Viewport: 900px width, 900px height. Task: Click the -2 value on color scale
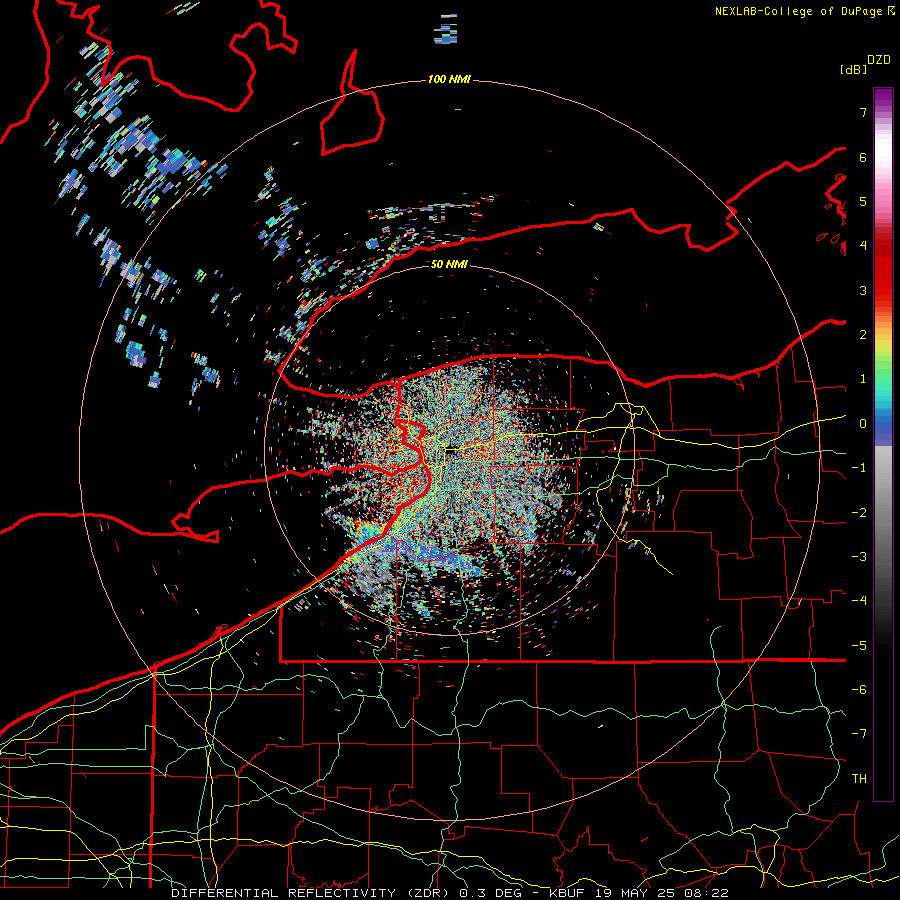859,513
